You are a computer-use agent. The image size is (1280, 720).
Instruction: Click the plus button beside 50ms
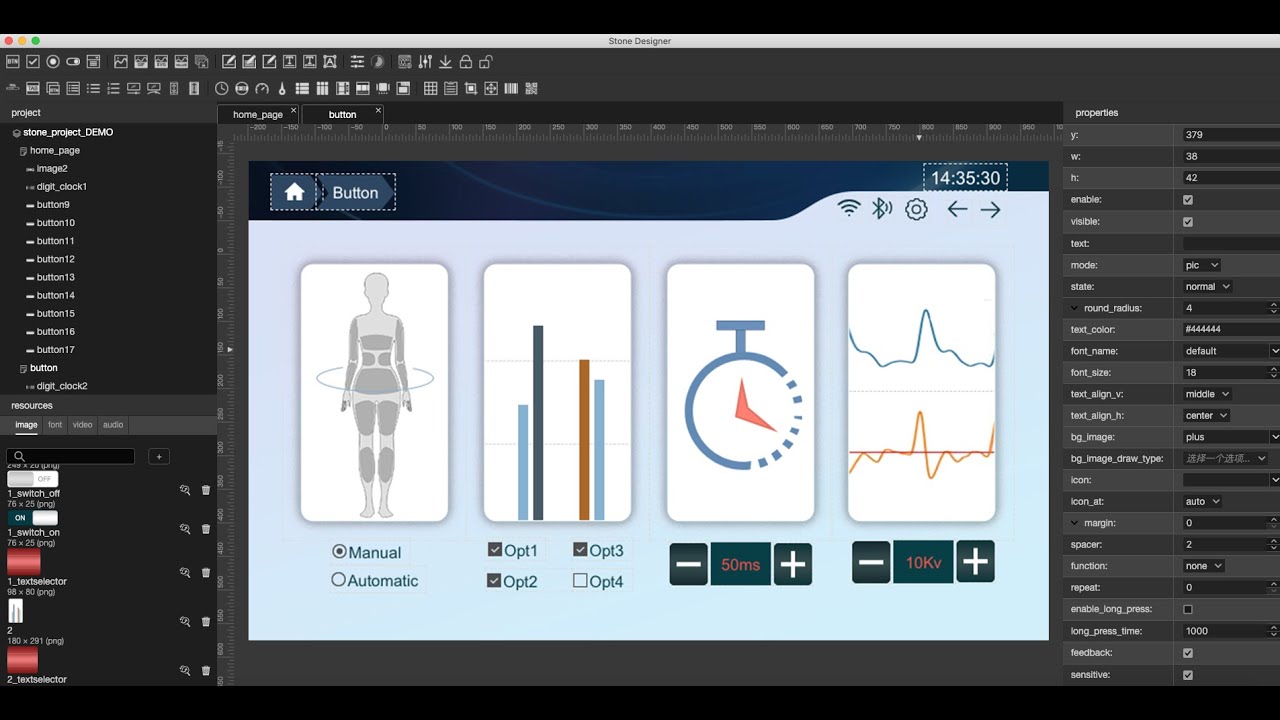pyautogui.click(x=793, y=565)
